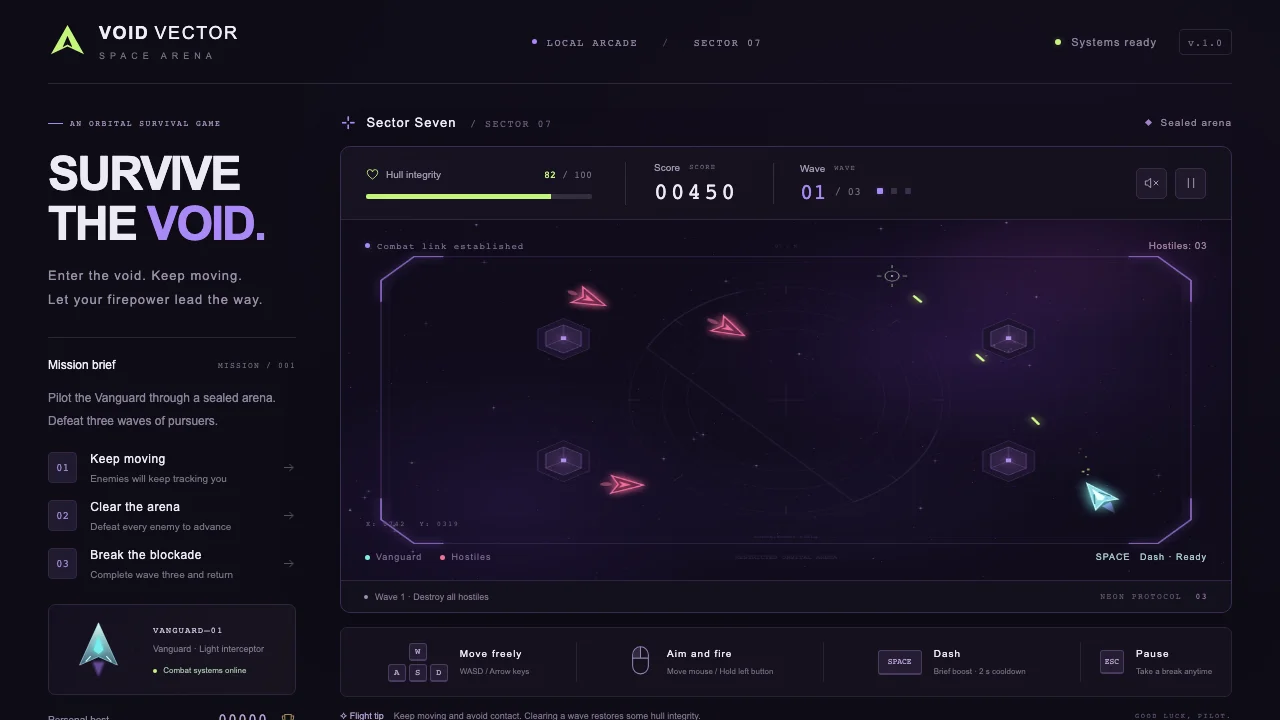
Task: Select the 01 Keep moving step badge
Action: 62,467
